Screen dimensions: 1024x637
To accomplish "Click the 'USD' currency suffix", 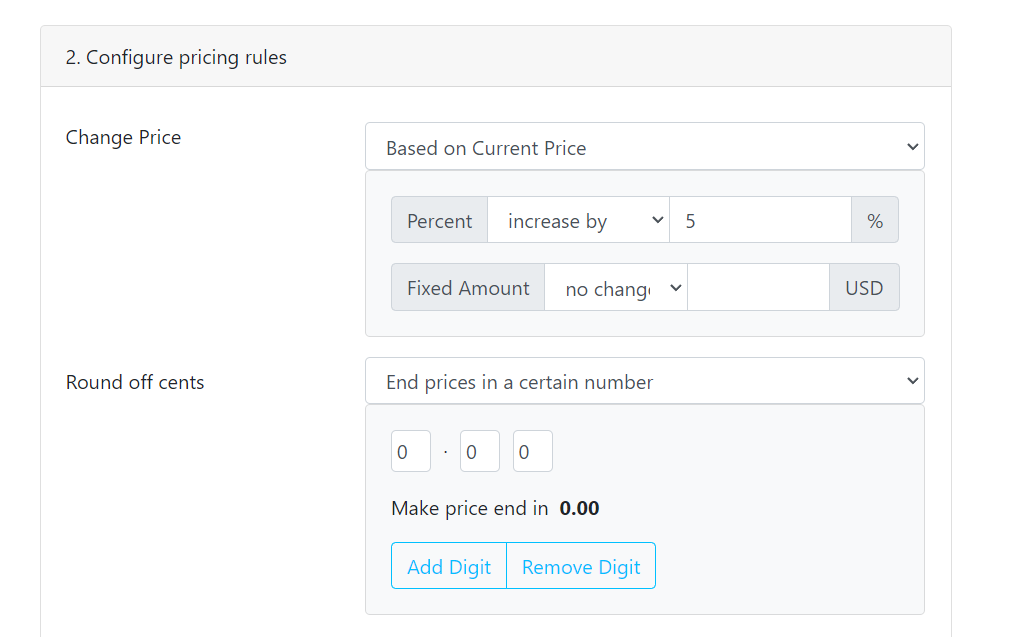I will [864, 288].
